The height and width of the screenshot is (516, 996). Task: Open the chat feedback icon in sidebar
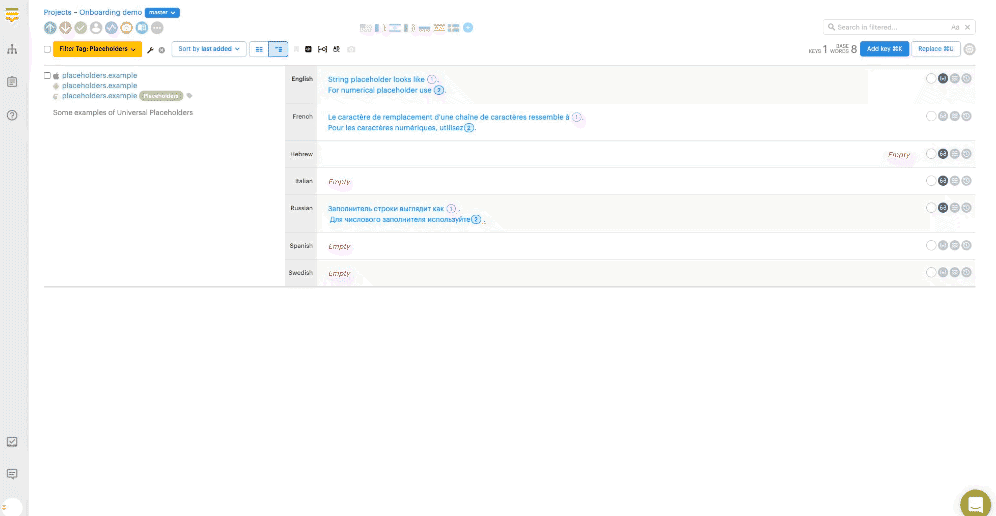click(11, 474)
